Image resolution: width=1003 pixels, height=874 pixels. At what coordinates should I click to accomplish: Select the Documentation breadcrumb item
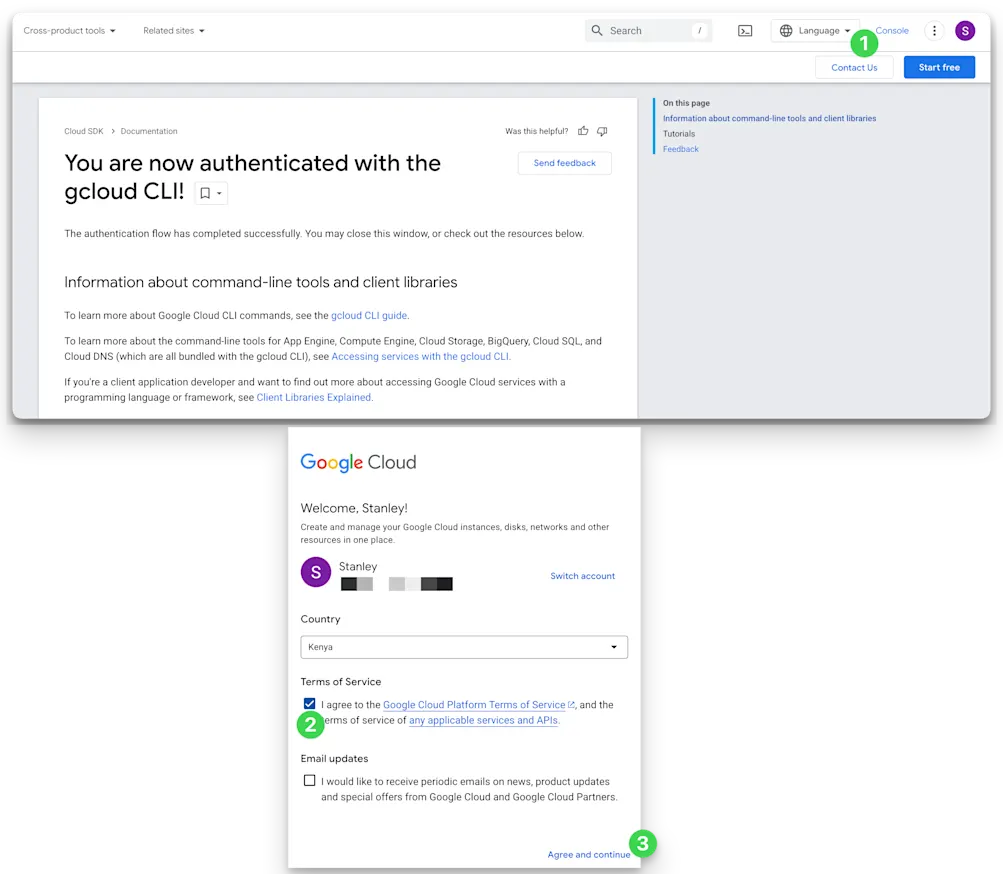[x=148, y=131]
